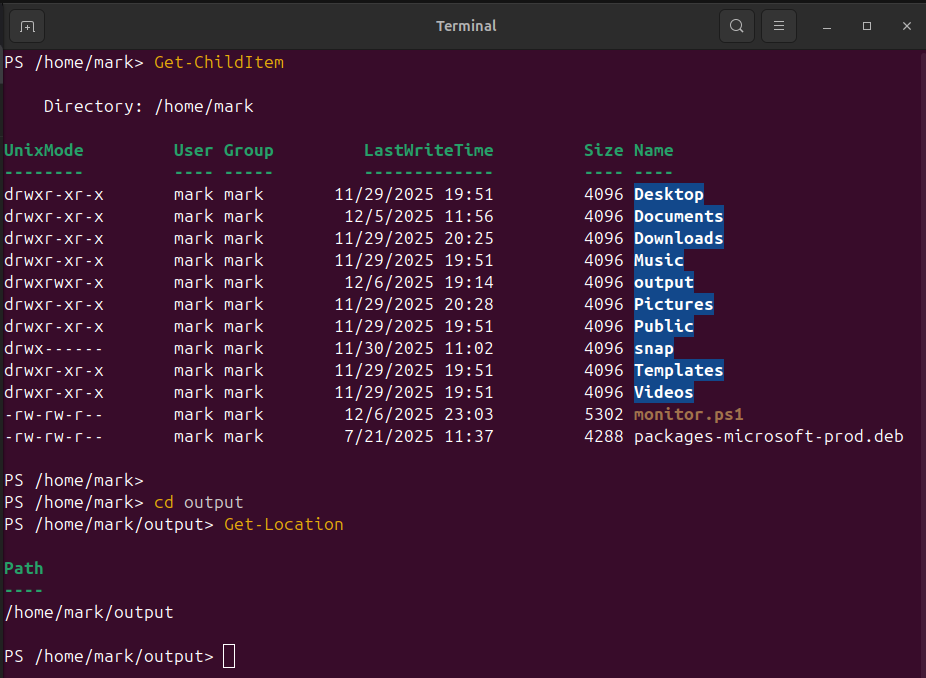This screenshot has width=926, height=678.
Task: Maximize the Terminal window
Action: (867, 26)
